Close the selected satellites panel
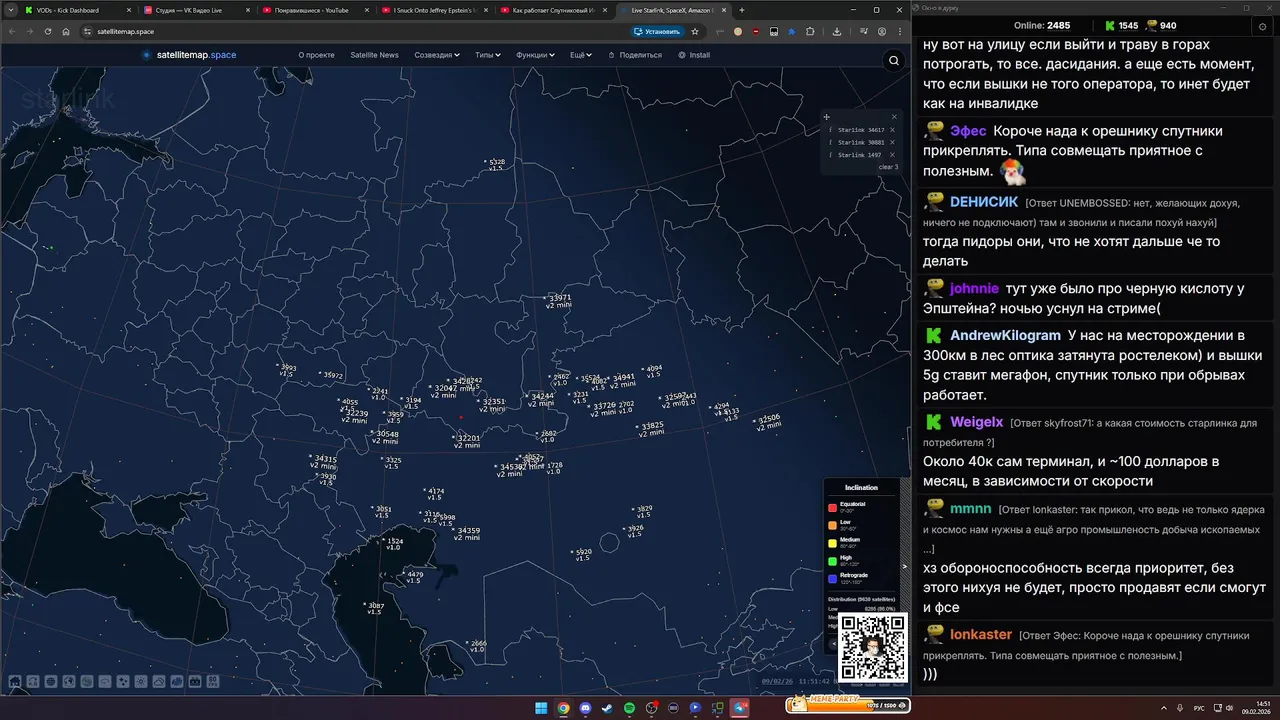 (894, 117)
